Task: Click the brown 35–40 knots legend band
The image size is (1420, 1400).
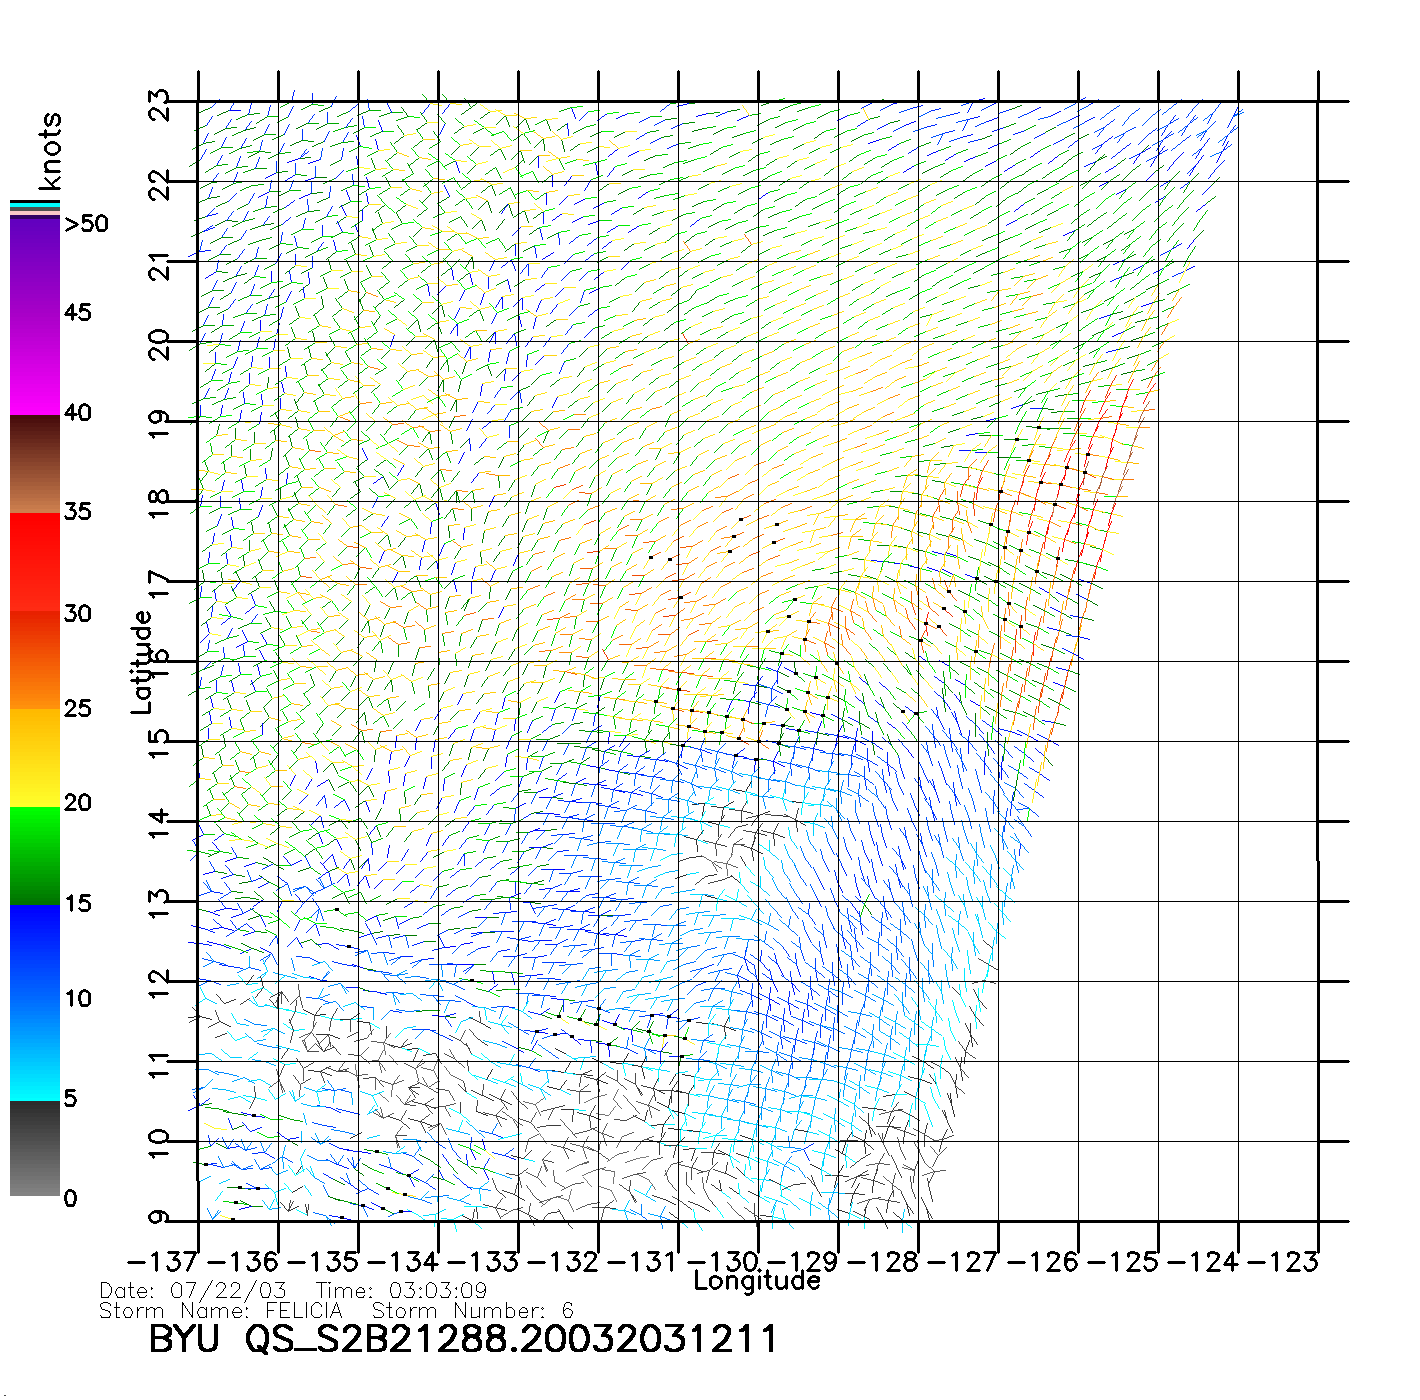Action: click(x=35, y=465)
